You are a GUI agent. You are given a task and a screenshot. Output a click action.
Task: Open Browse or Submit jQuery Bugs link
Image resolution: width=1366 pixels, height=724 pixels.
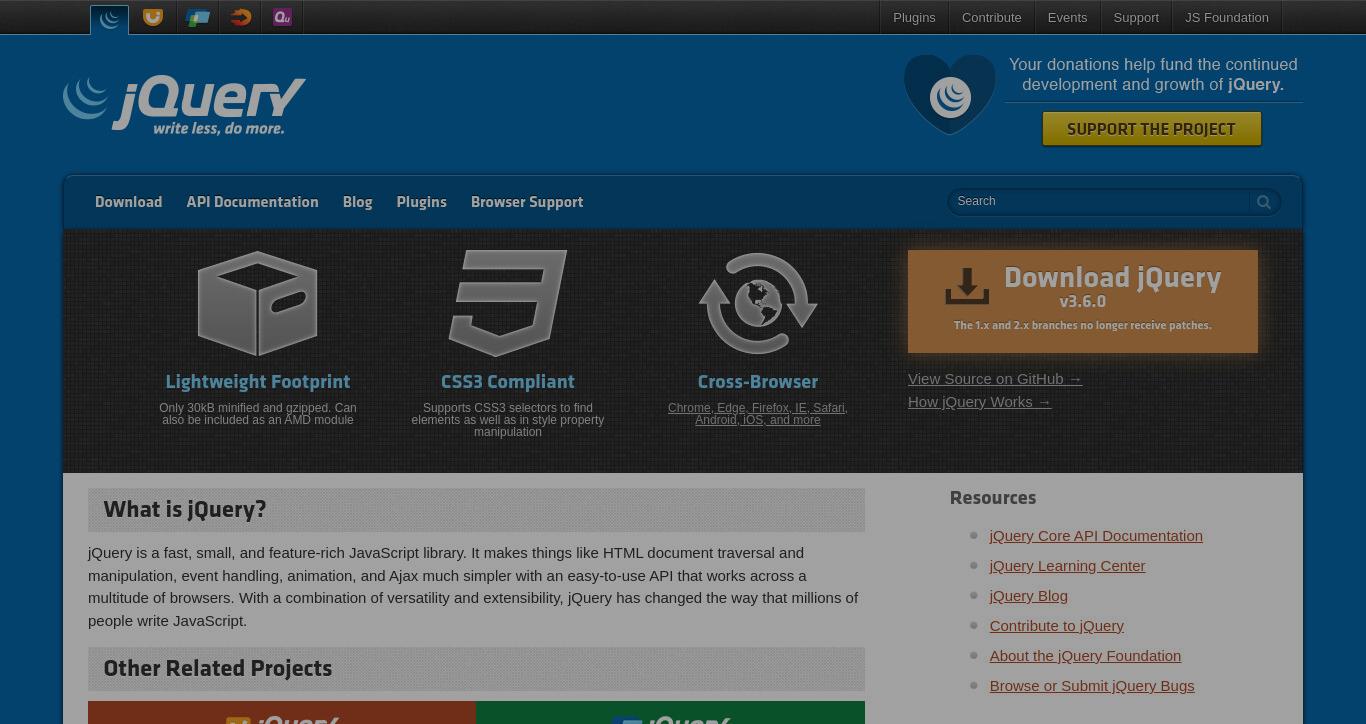[1092, 686]
